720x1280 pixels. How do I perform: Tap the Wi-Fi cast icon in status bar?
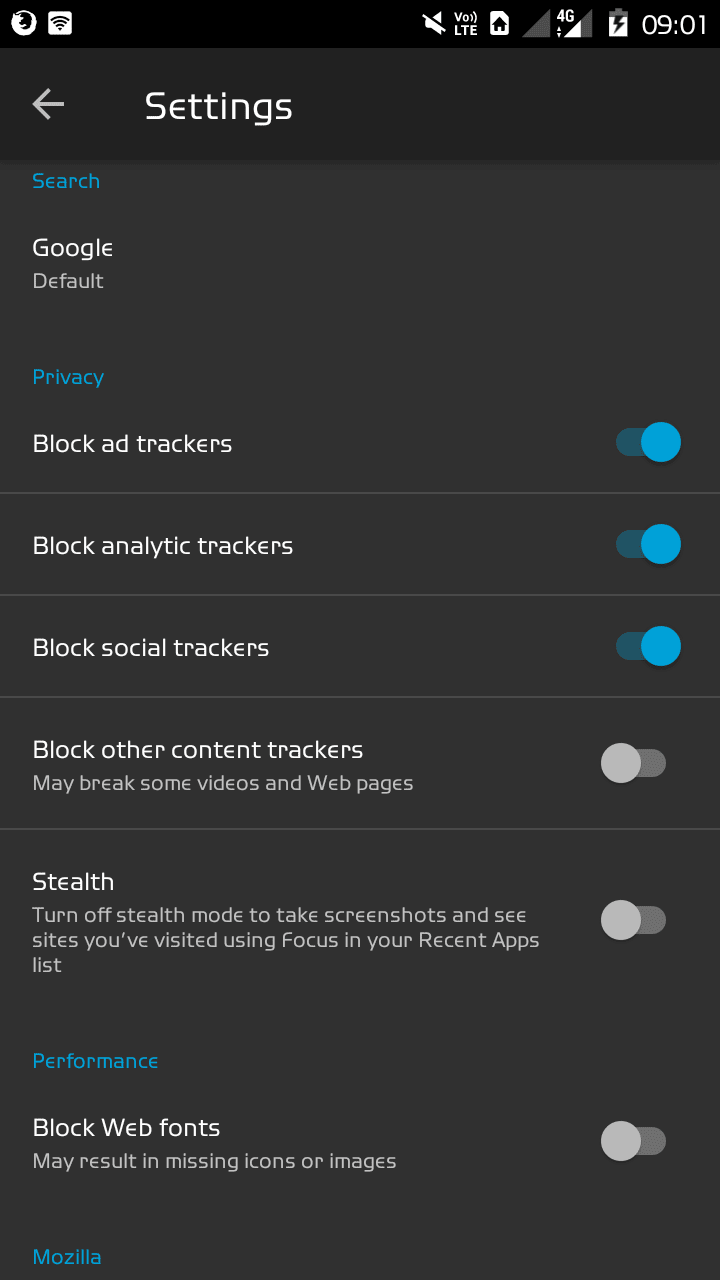coord(60,23)
